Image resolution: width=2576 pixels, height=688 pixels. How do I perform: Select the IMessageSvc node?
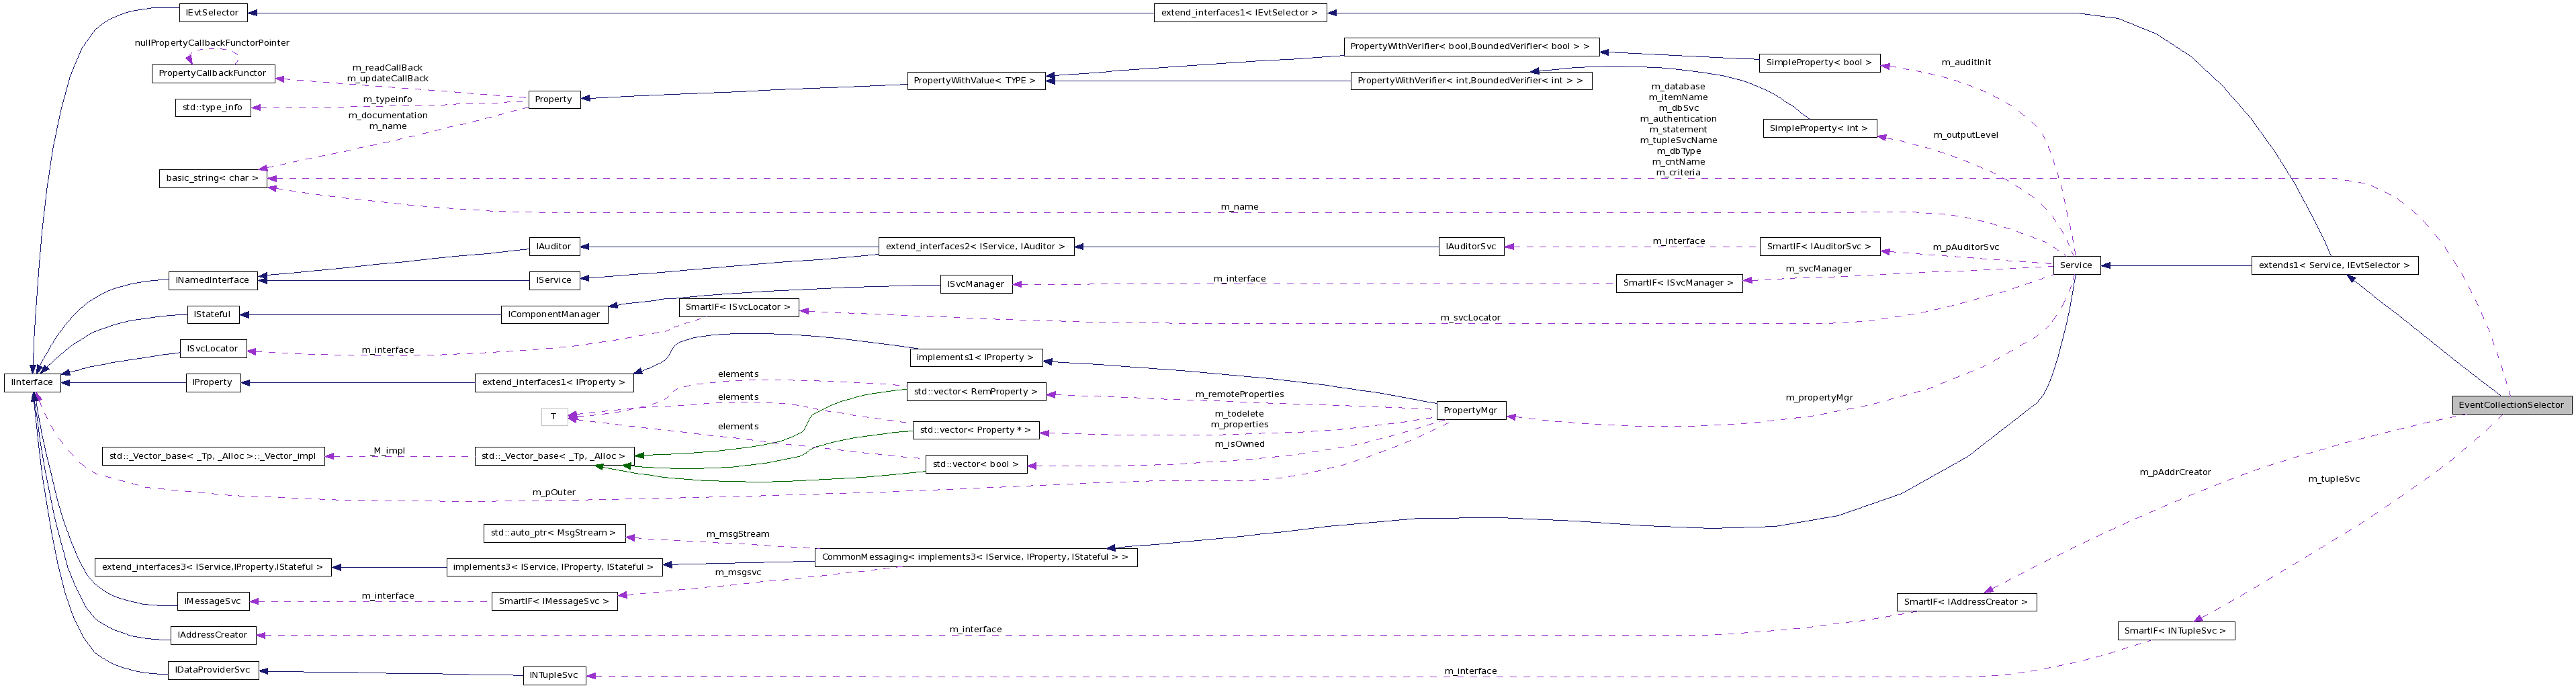pyautogui.click(x=213, y=601)
